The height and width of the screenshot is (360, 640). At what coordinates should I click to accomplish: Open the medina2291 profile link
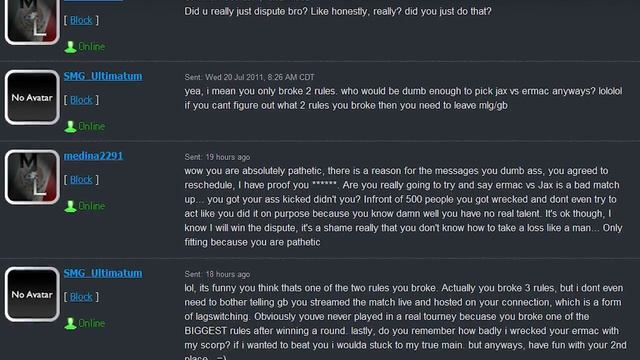[x=93, y=156]
